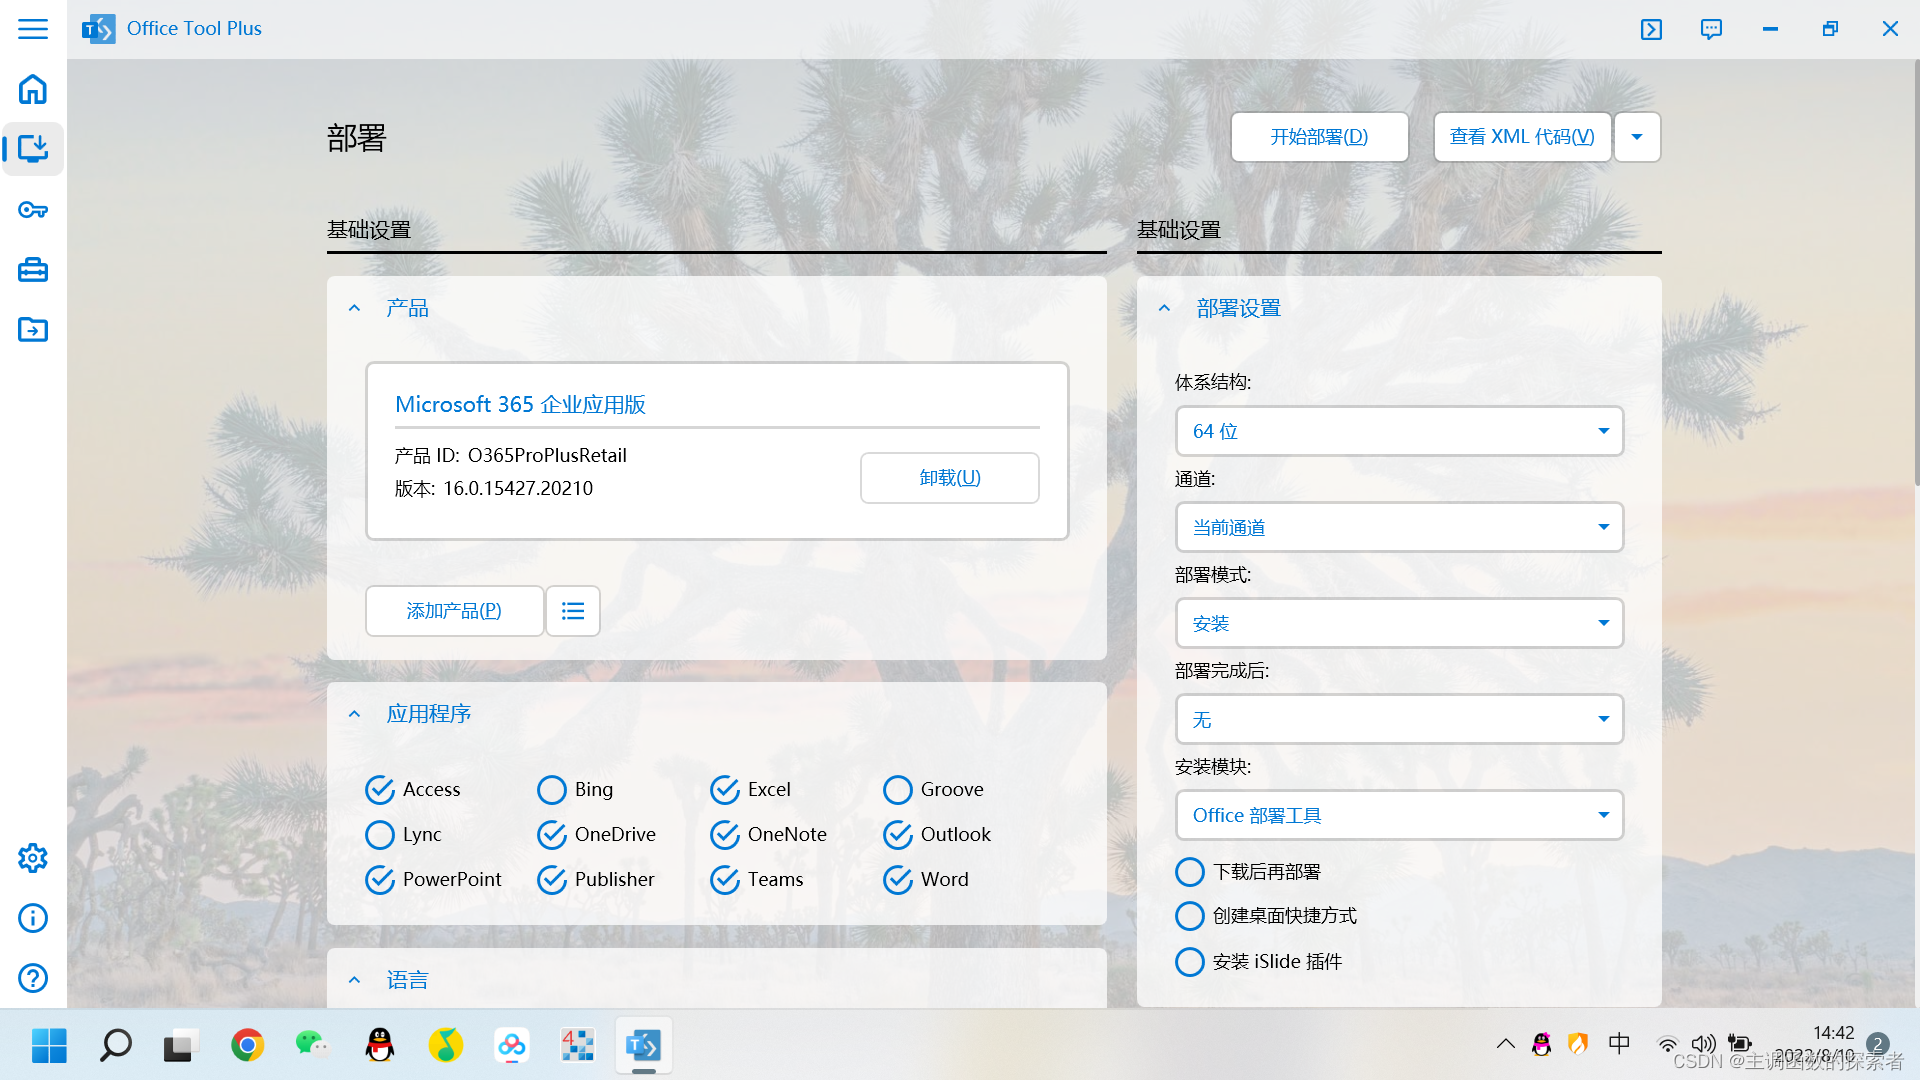Open the volume tray icon

1703,1044
